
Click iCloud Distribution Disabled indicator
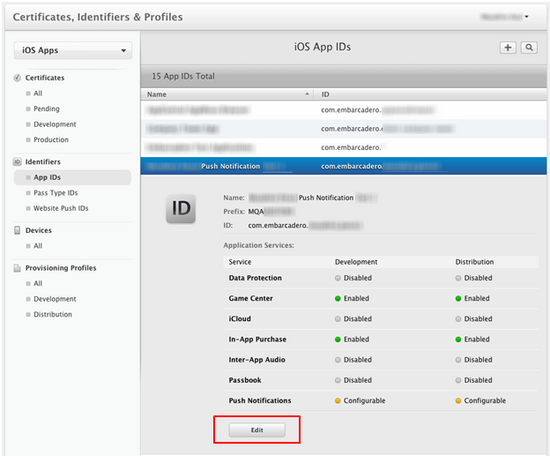458,319
